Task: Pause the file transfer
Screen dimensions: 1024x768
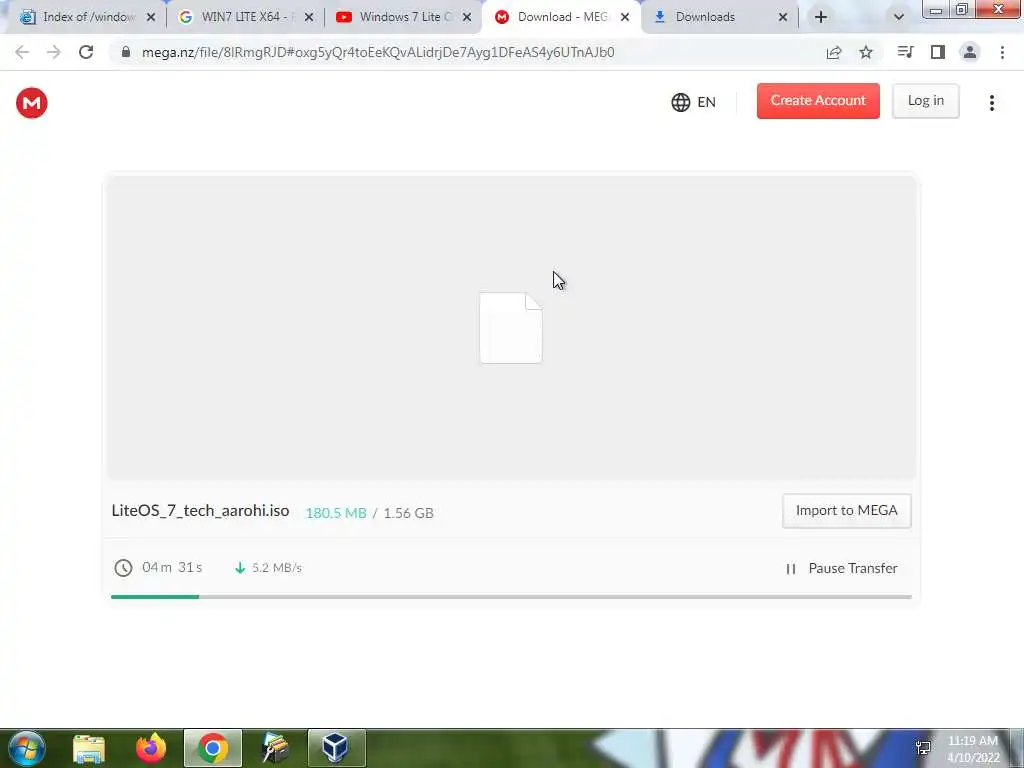Action: pyautogui.click(x=841, y=568)
